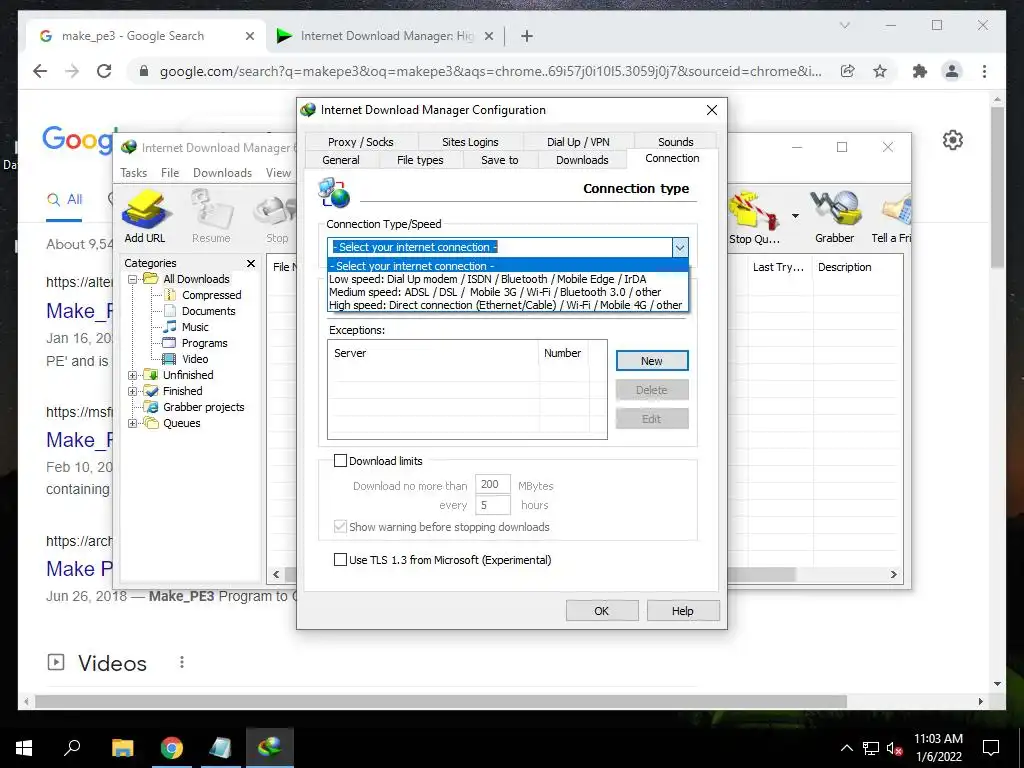Click the muted volume tray icon
1024x768 pixels.
click(x=894, y=748)
